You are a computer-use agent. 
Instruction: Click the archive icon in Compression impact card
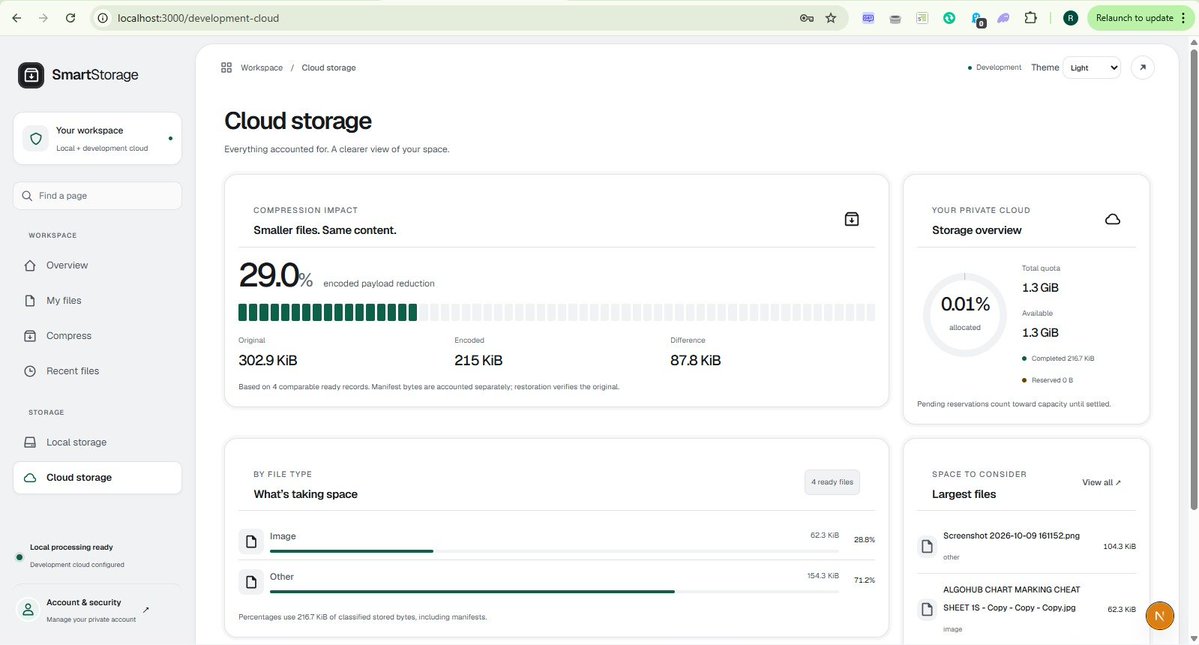[851, 219]
